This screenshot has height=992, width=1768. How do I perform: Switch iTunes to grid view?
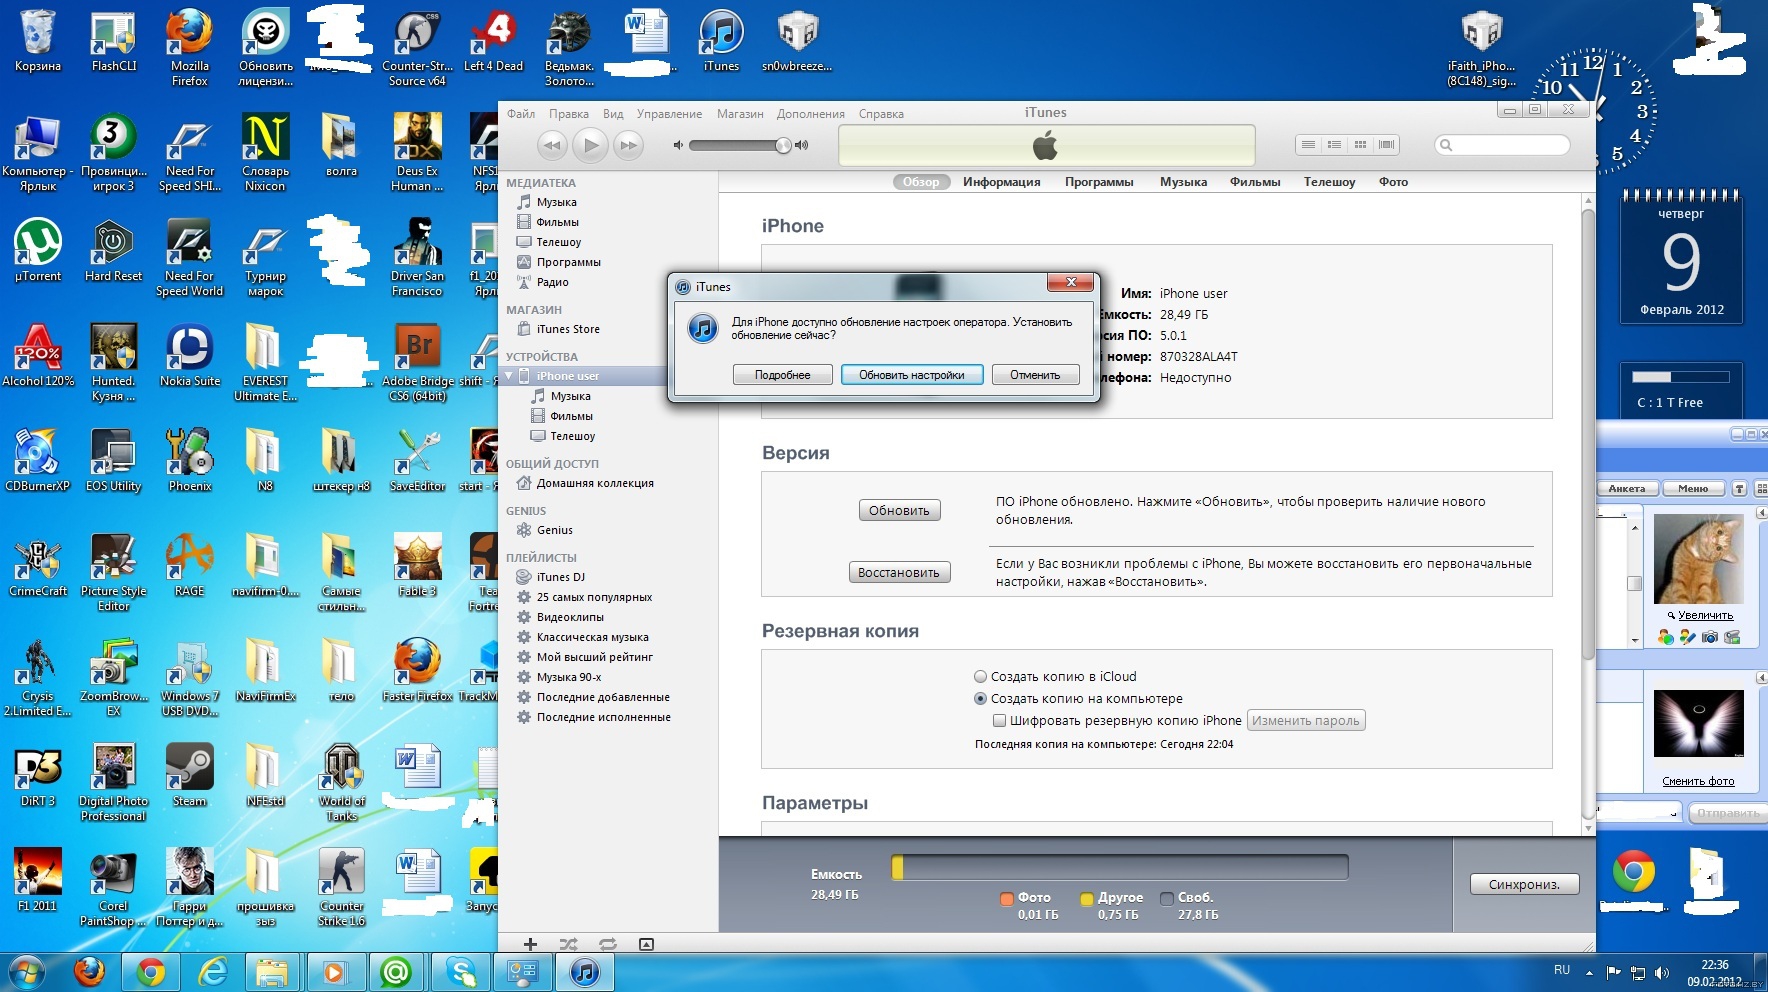(x=1360, y=145)
